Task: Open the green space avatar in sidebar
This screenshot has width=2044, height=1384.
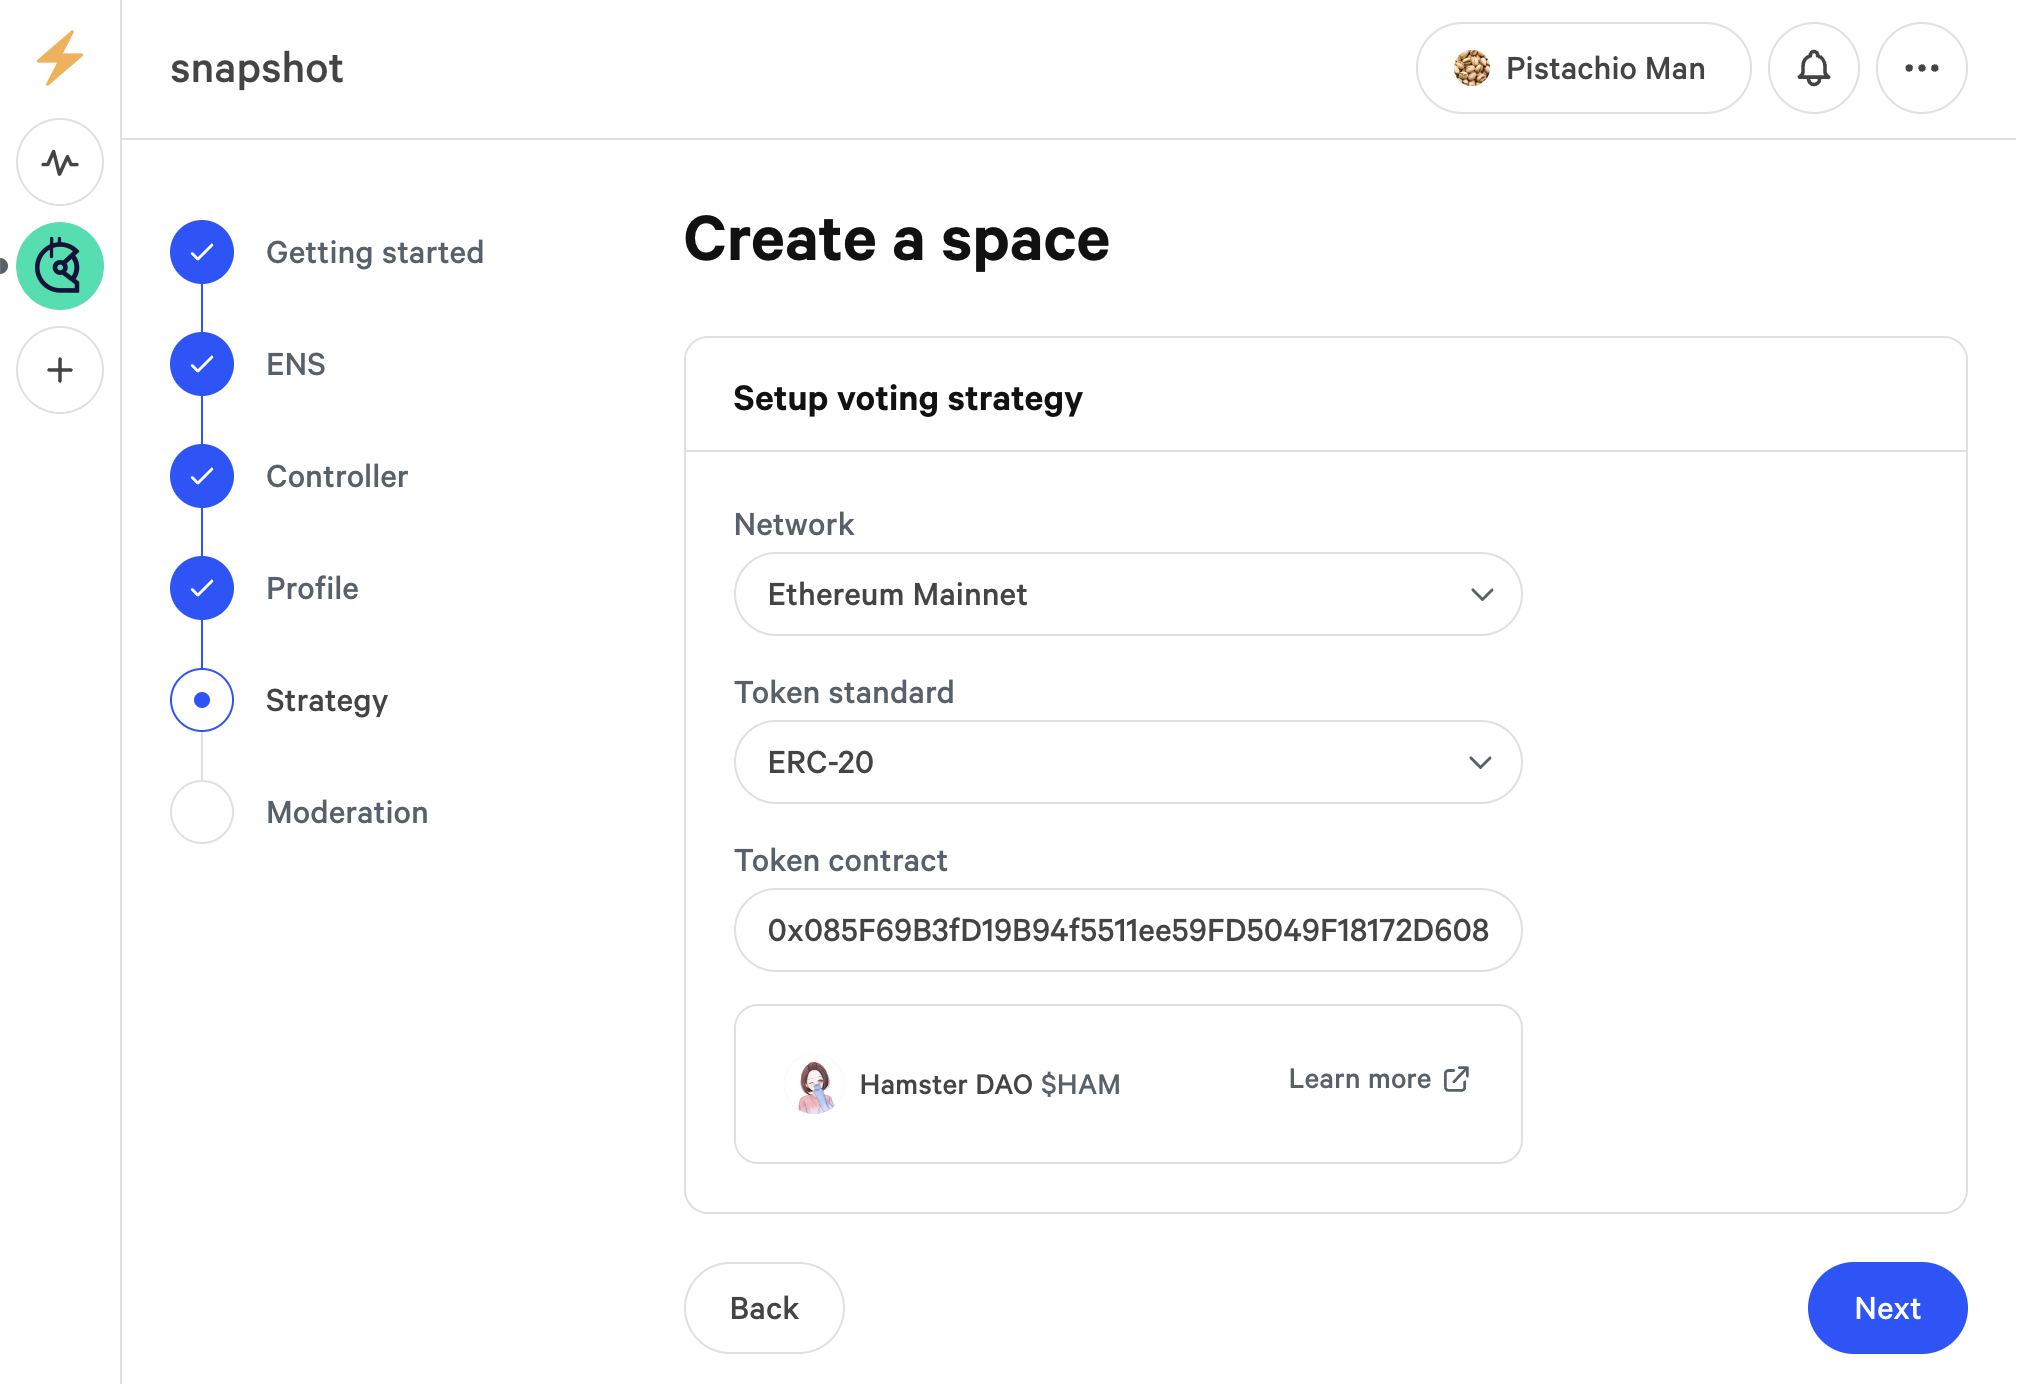Action: pyautogui.click(x=60, y=266)
